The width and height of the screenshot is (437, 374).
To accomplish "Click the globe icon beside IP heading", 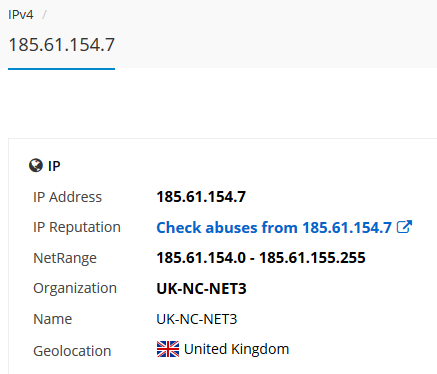I will click(x=36, y=165).
